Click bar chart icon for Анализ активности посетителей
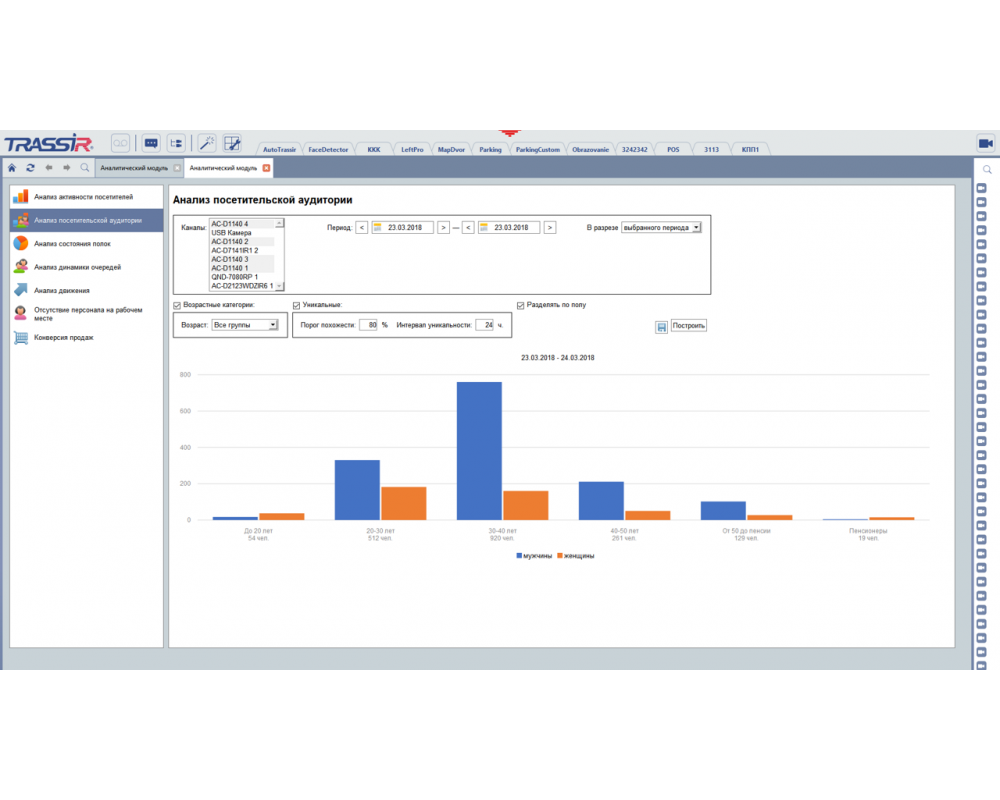This screenshot has height=800, width=1000. (x=21, y=196)
